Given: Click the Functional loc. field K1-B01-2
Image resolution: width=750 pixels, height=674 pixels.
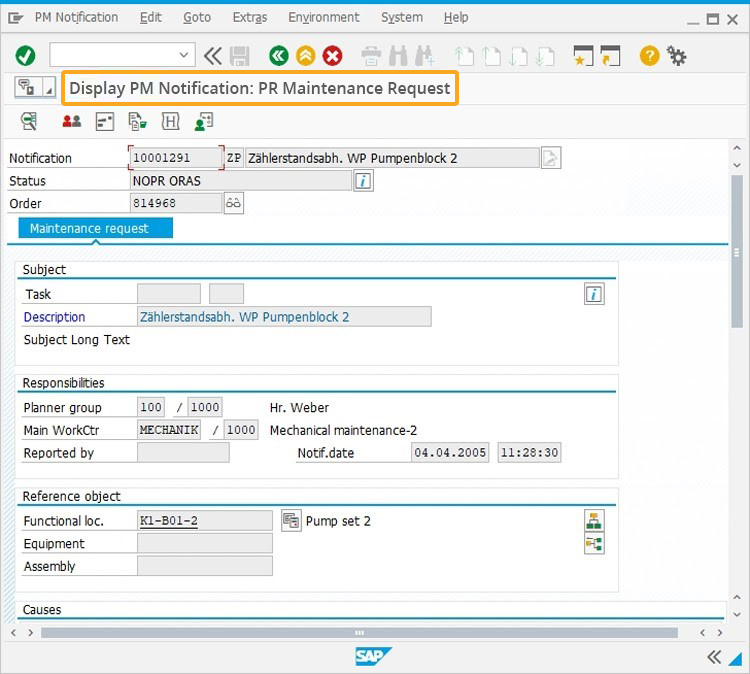Looking at the screenshot, I should 205,520.
